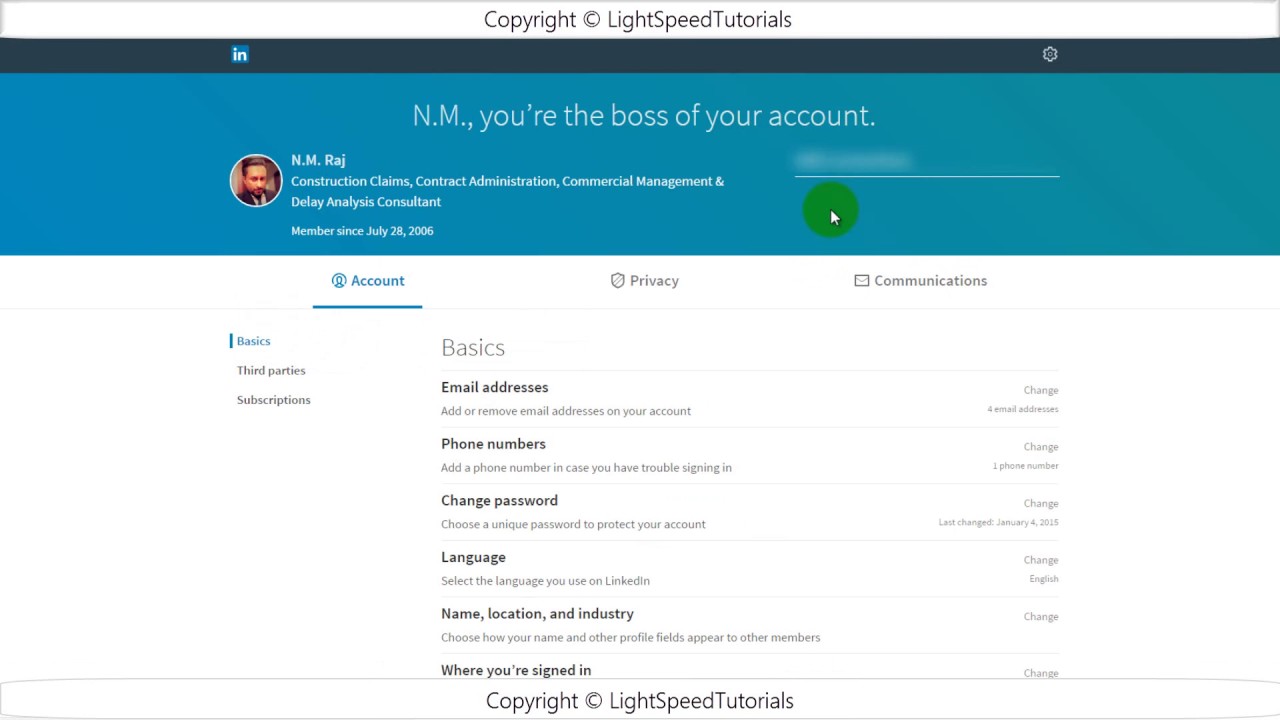Viewport: 1280px width, 720px height.
Task: Click Change for Phone numbers
Action: [1040, 447]
